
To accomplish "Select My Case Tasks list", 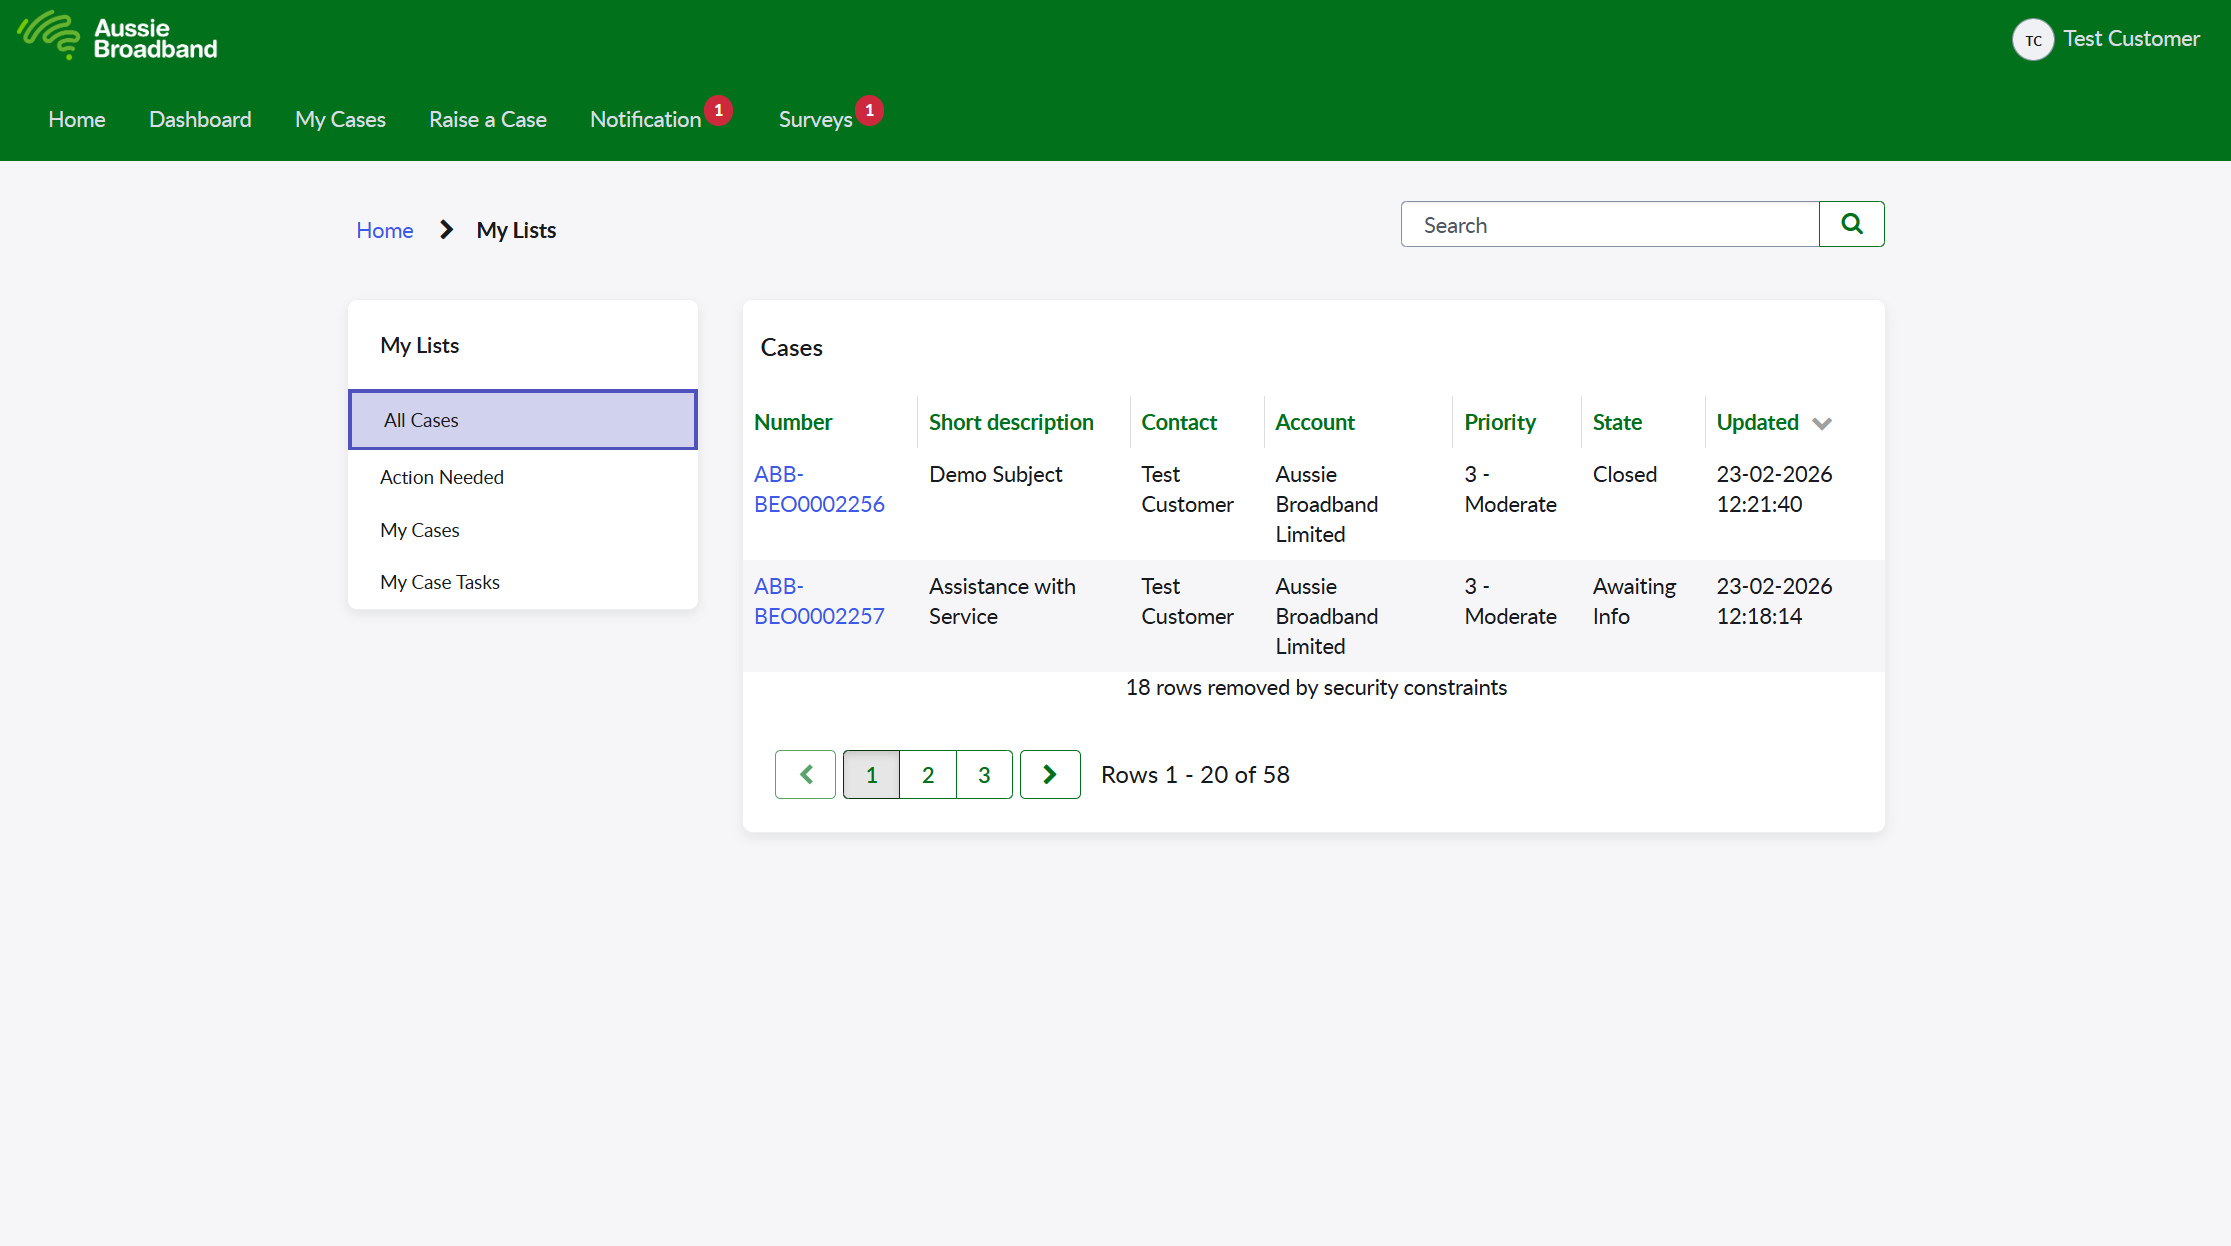I will (439, 582).
